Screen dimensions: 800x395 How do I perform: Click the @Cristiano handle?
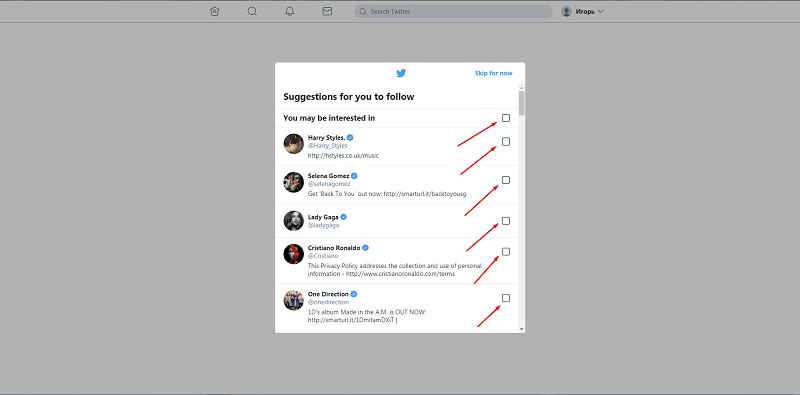coord(323,256)
